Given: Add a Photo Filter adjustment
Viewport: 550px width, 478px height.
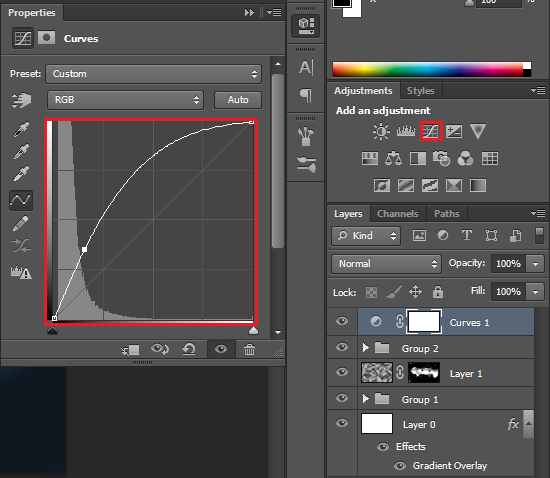Looking at the screenshot, I should 441,158.
